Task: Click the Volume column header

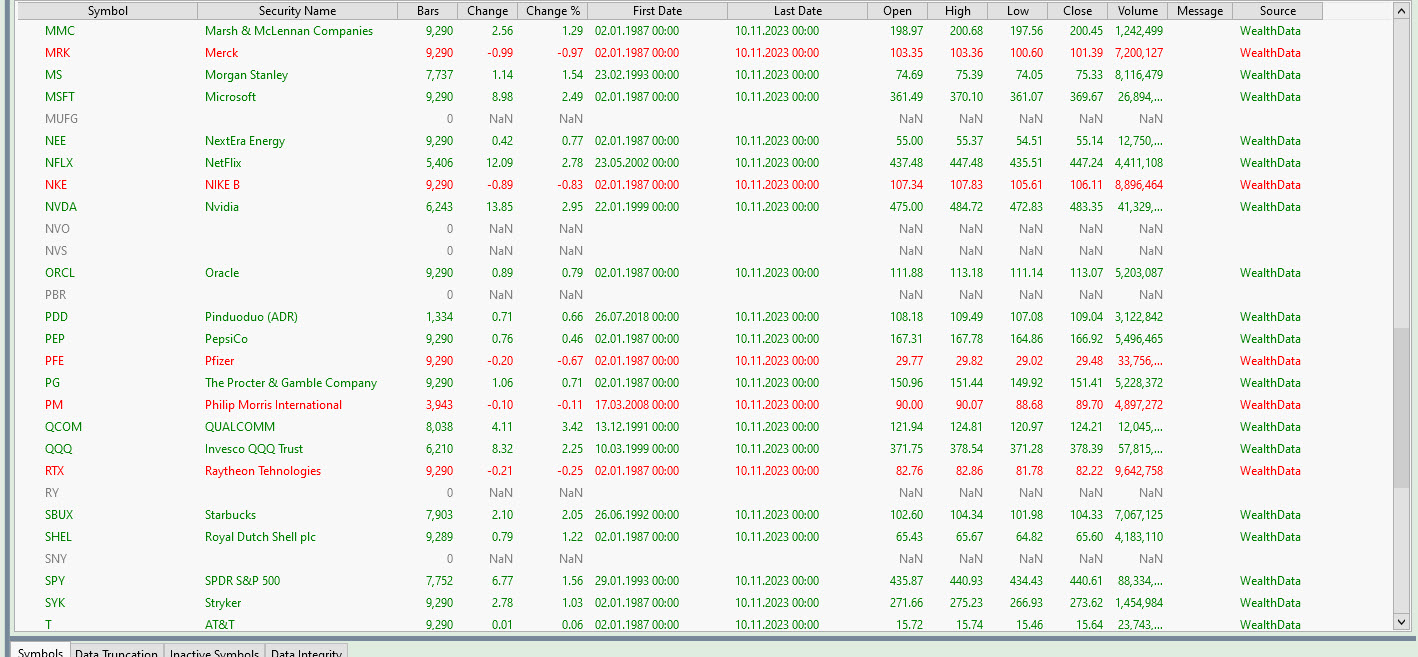Action: pyautogui.click(x=1137, y=11)
